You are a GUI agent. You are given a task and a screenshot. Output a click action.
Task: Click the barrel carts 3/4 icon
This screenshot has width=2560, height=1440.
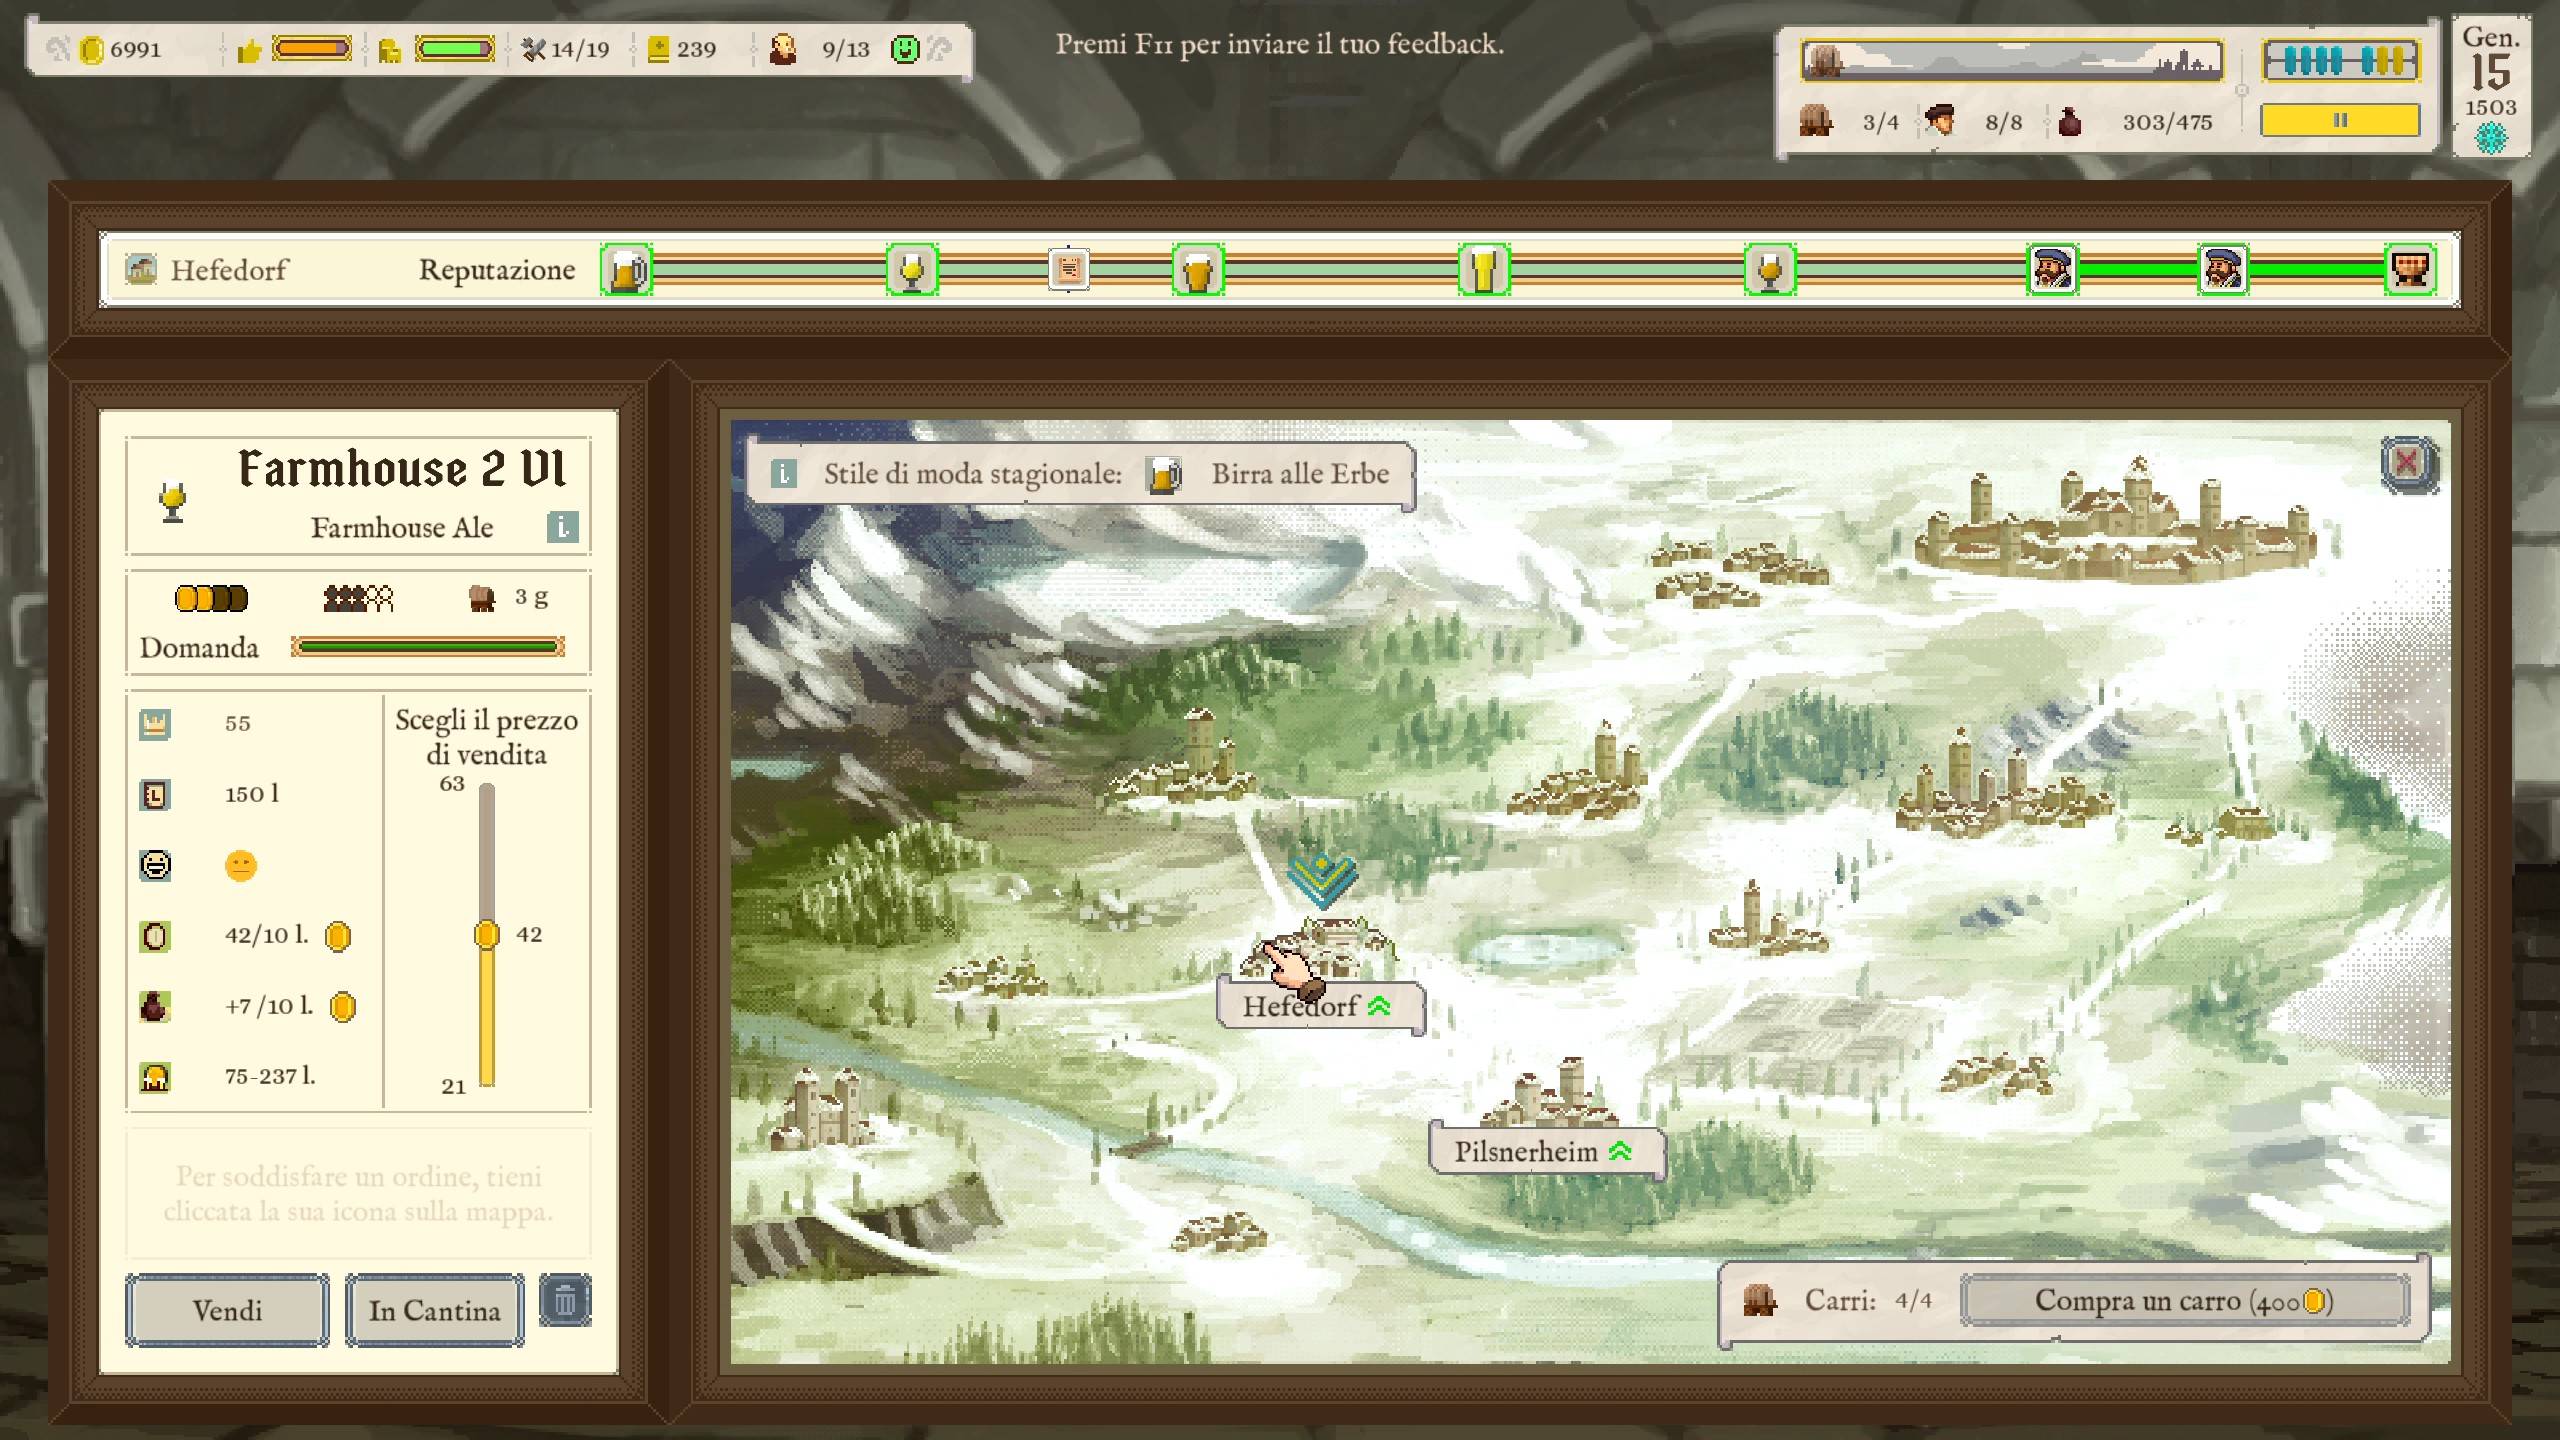click(1816, 121)
